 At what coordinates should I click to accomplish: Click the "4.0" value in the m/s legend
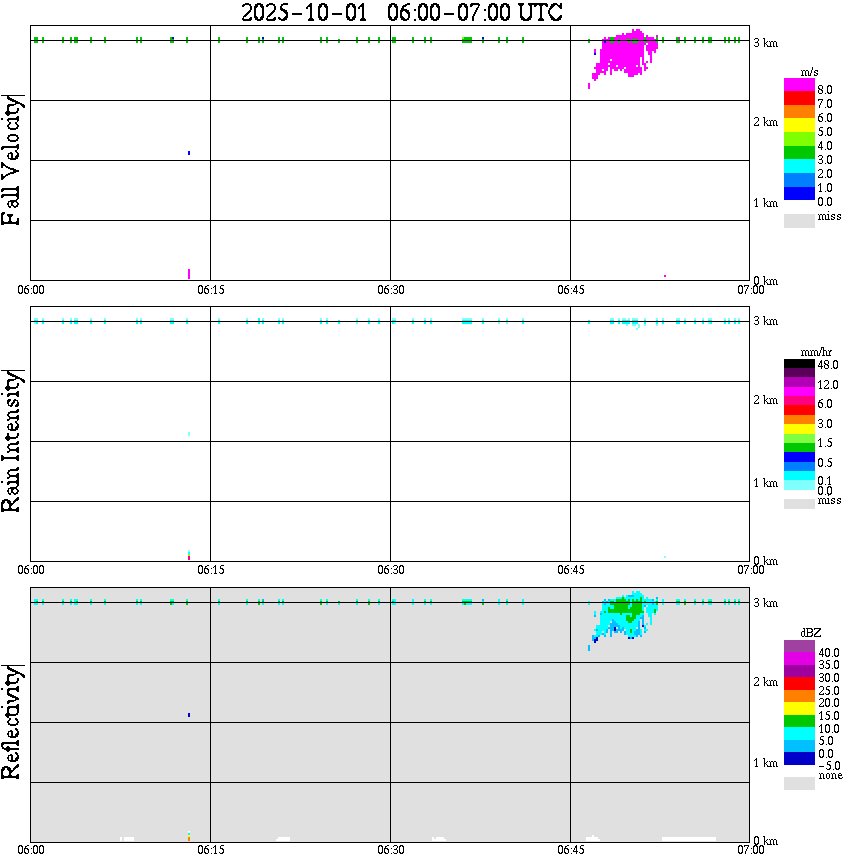tap(825, 146)
